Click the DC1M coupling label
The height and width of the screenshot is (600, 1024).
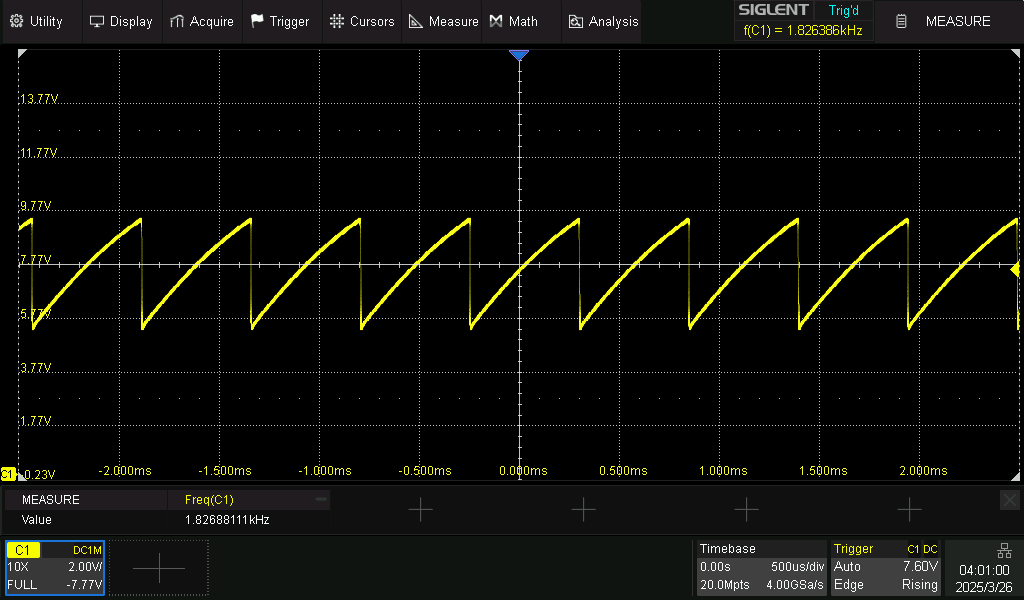tap(88, 550)
